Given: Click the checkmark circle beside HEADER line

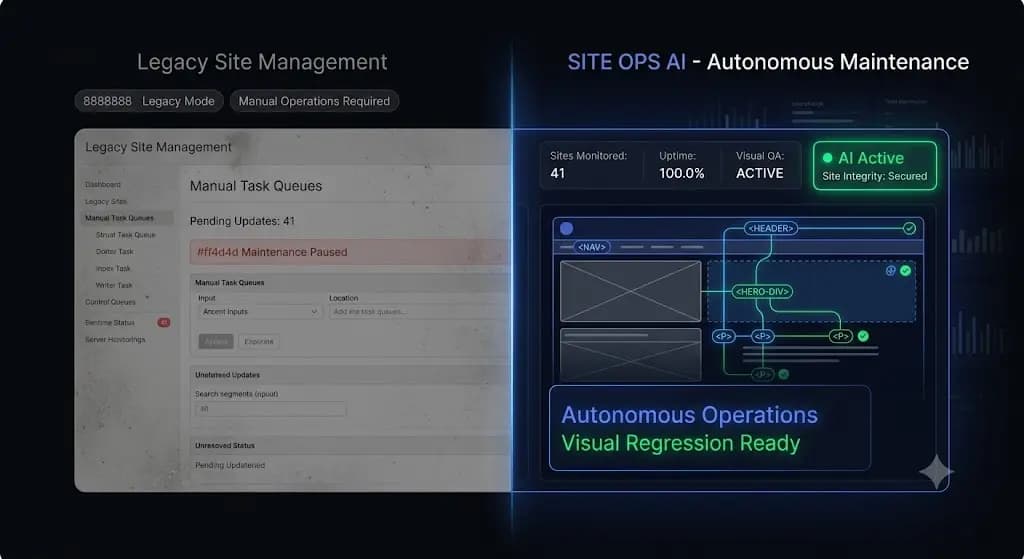Looking at the screenshot, I should coord(909,228).
